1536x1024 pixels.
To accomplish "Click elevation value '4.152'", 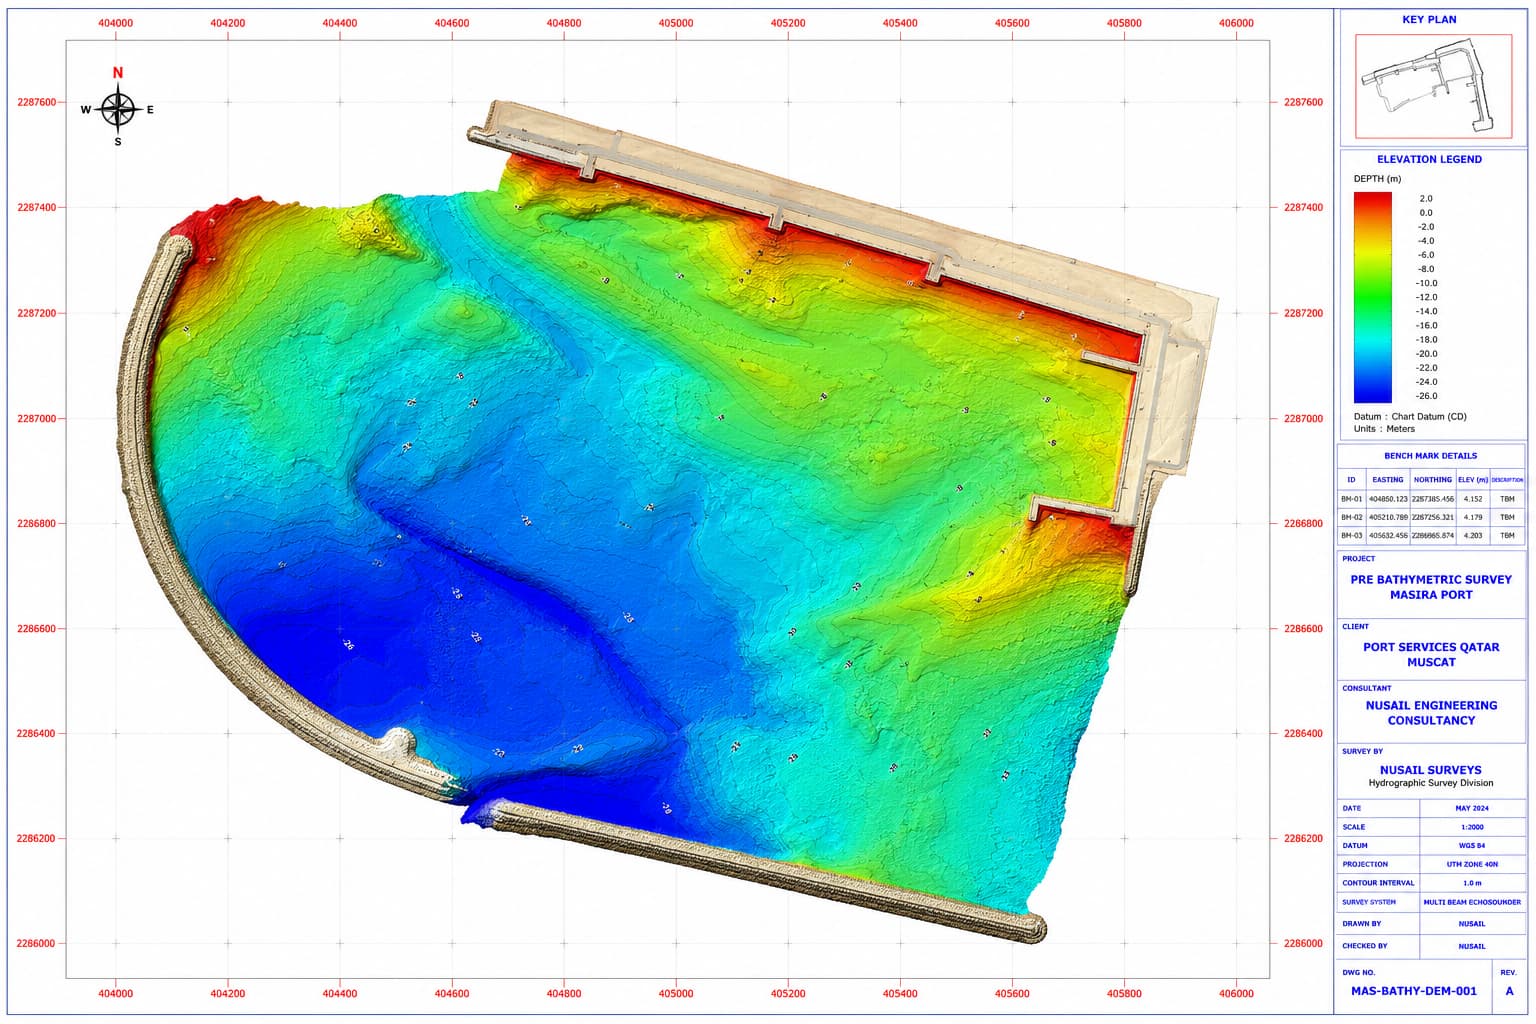I will click(x=1472, y=499).
